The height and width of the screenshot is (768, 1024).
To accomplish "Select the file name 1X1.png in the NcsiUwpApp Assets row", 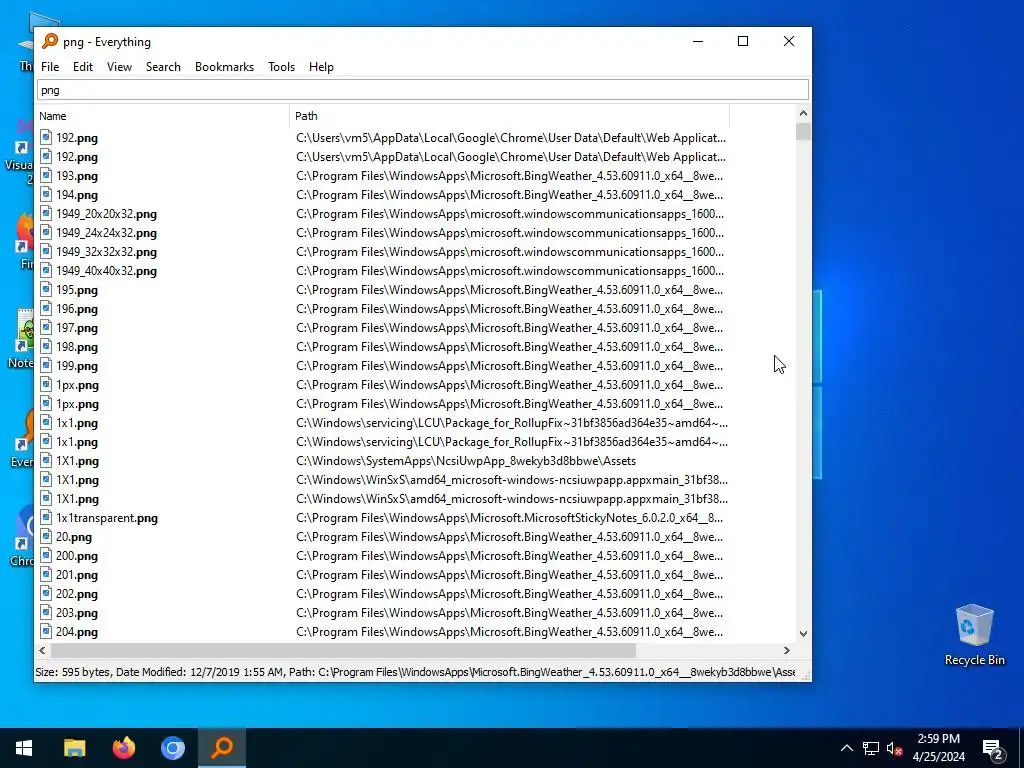I will [x=77, y=461].
